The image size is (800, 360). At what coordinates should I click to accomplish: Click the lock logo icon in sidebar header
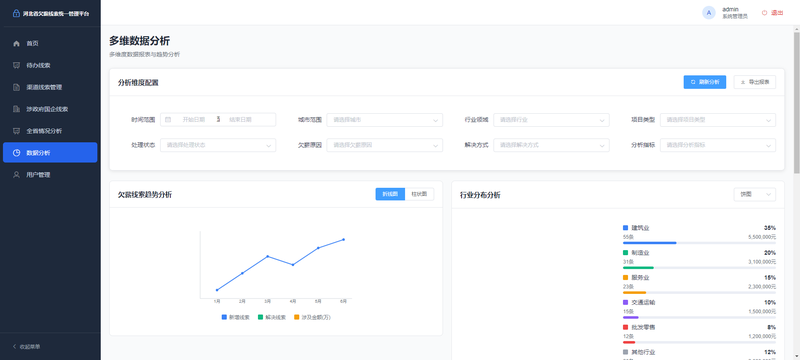[16, 13]
